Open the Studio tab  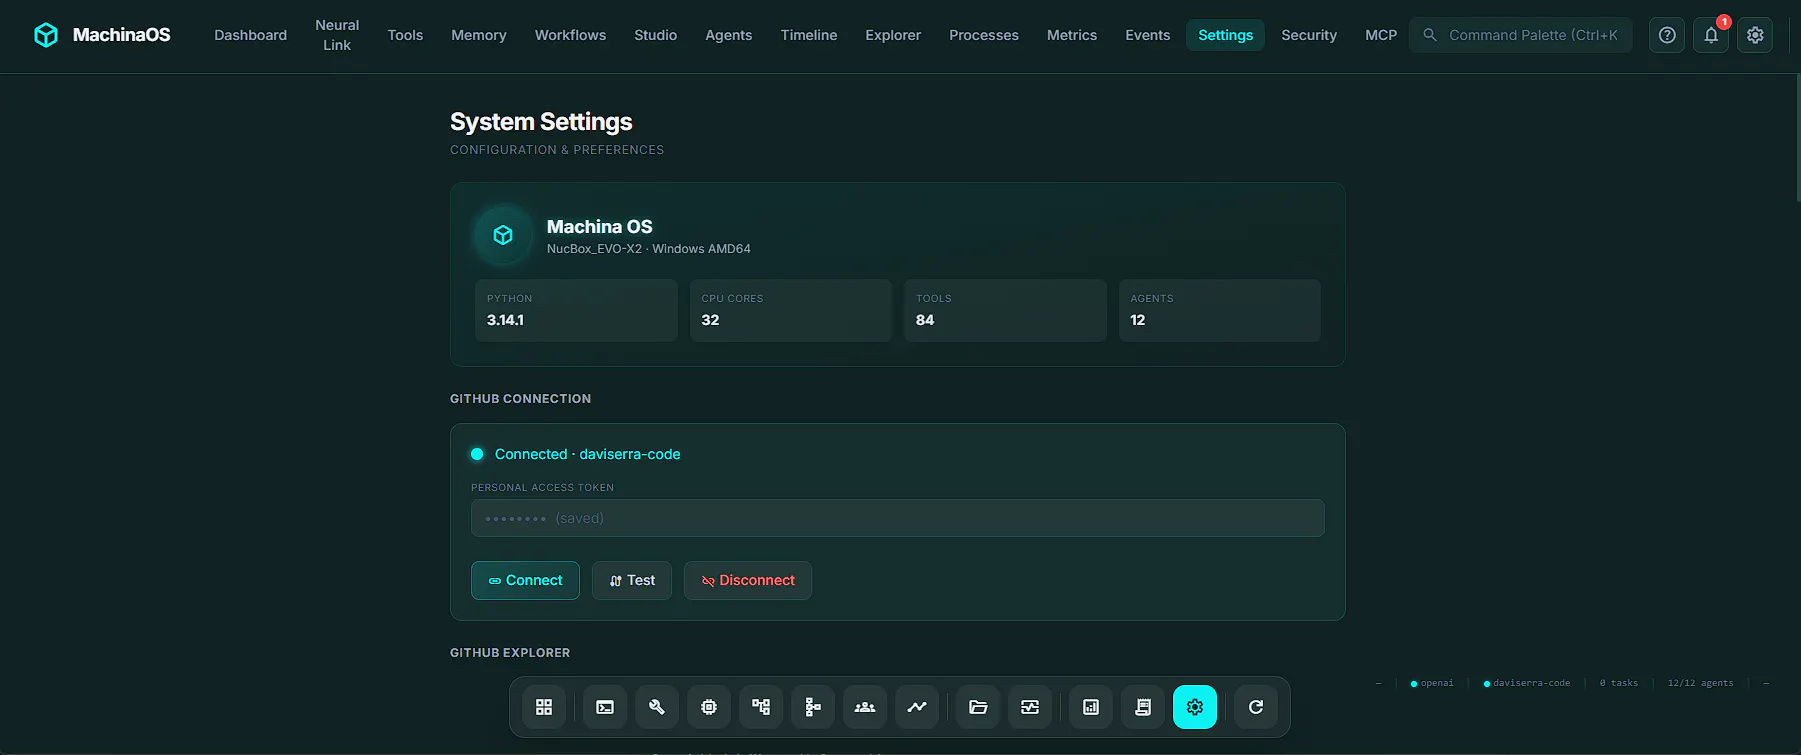pos(656,35)
